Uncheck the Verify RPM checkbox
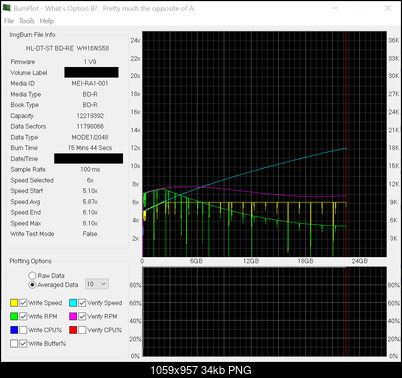This screenshot has height=378, width=402. pos(82,316)
